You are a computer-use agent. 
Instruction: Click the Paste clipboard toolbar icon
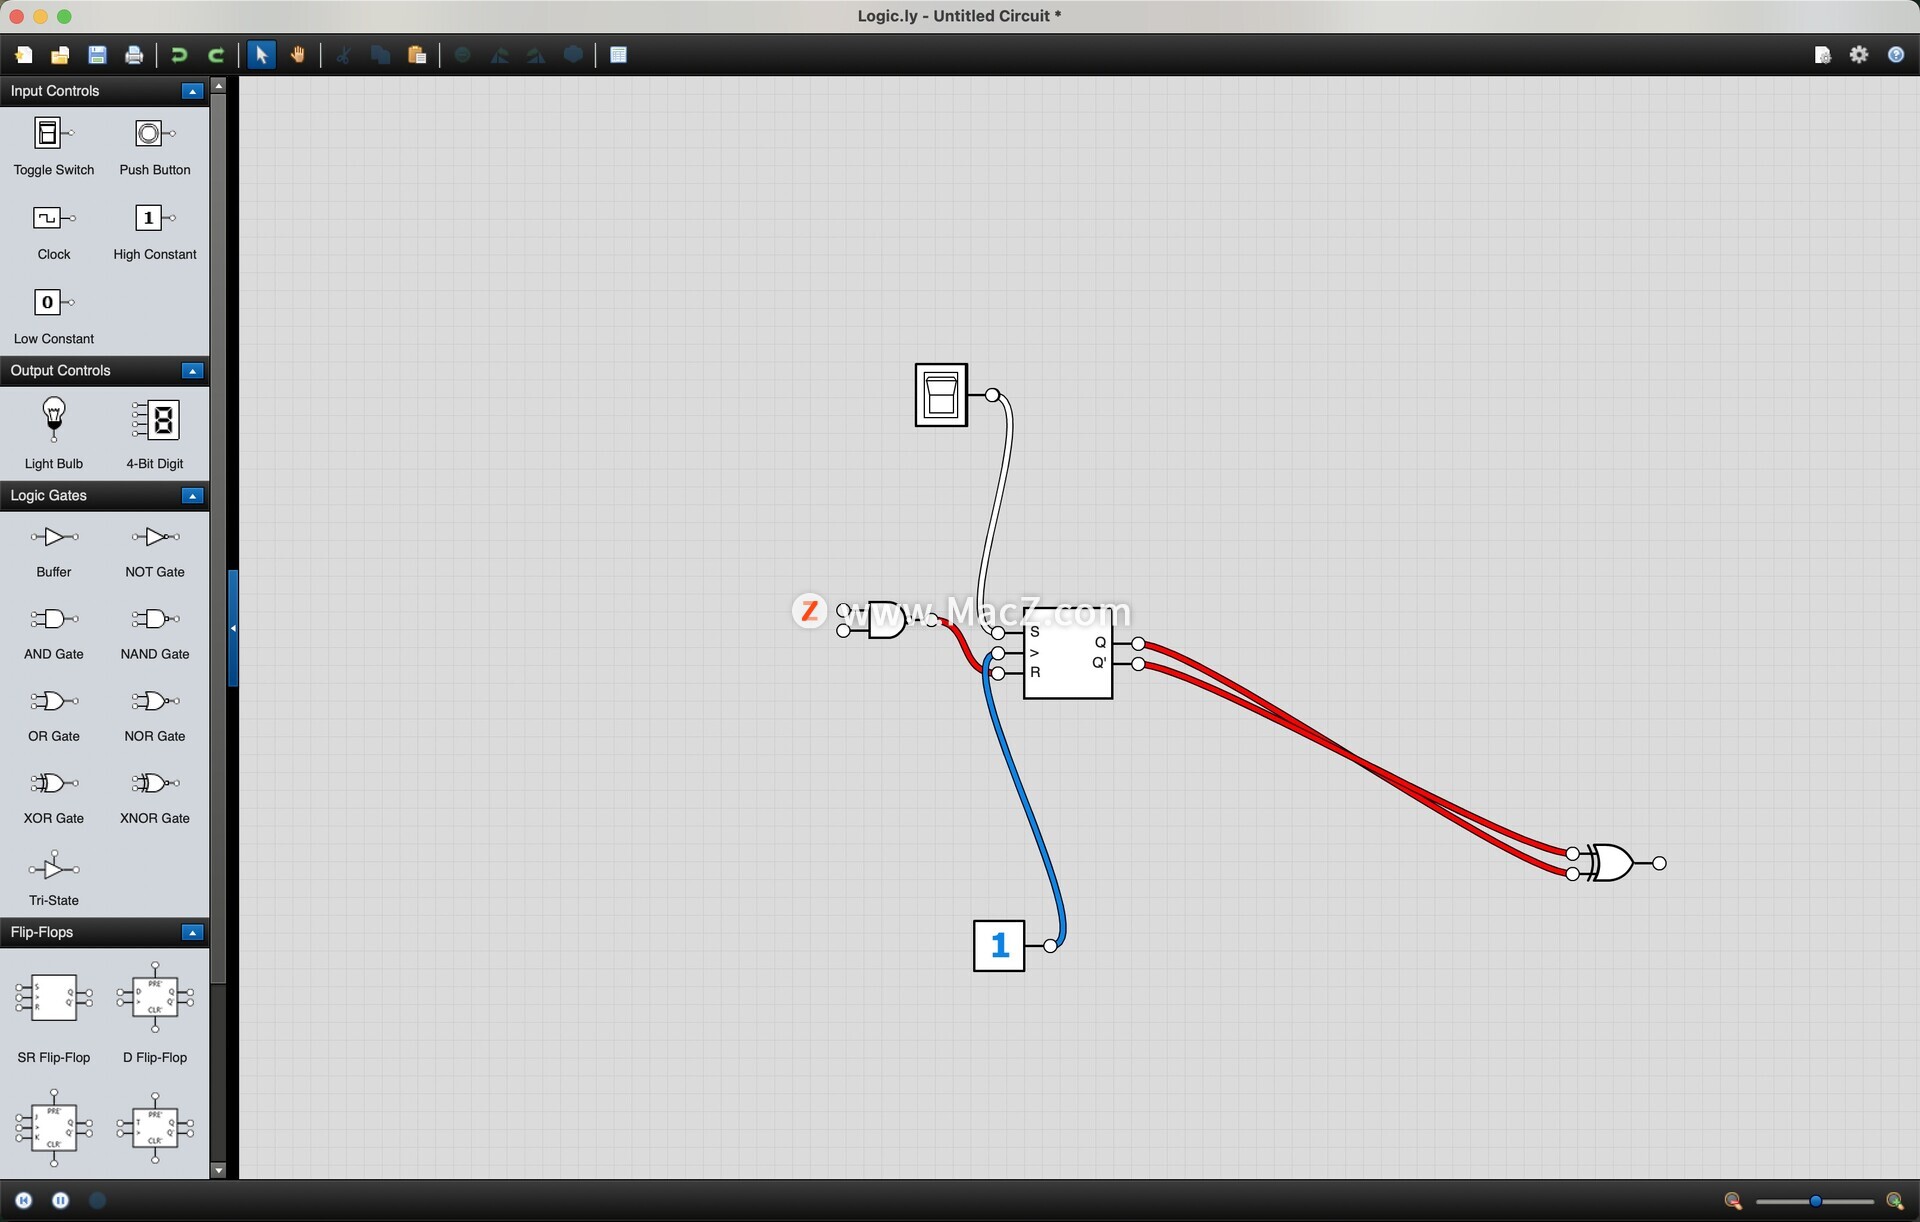(417, 55)
